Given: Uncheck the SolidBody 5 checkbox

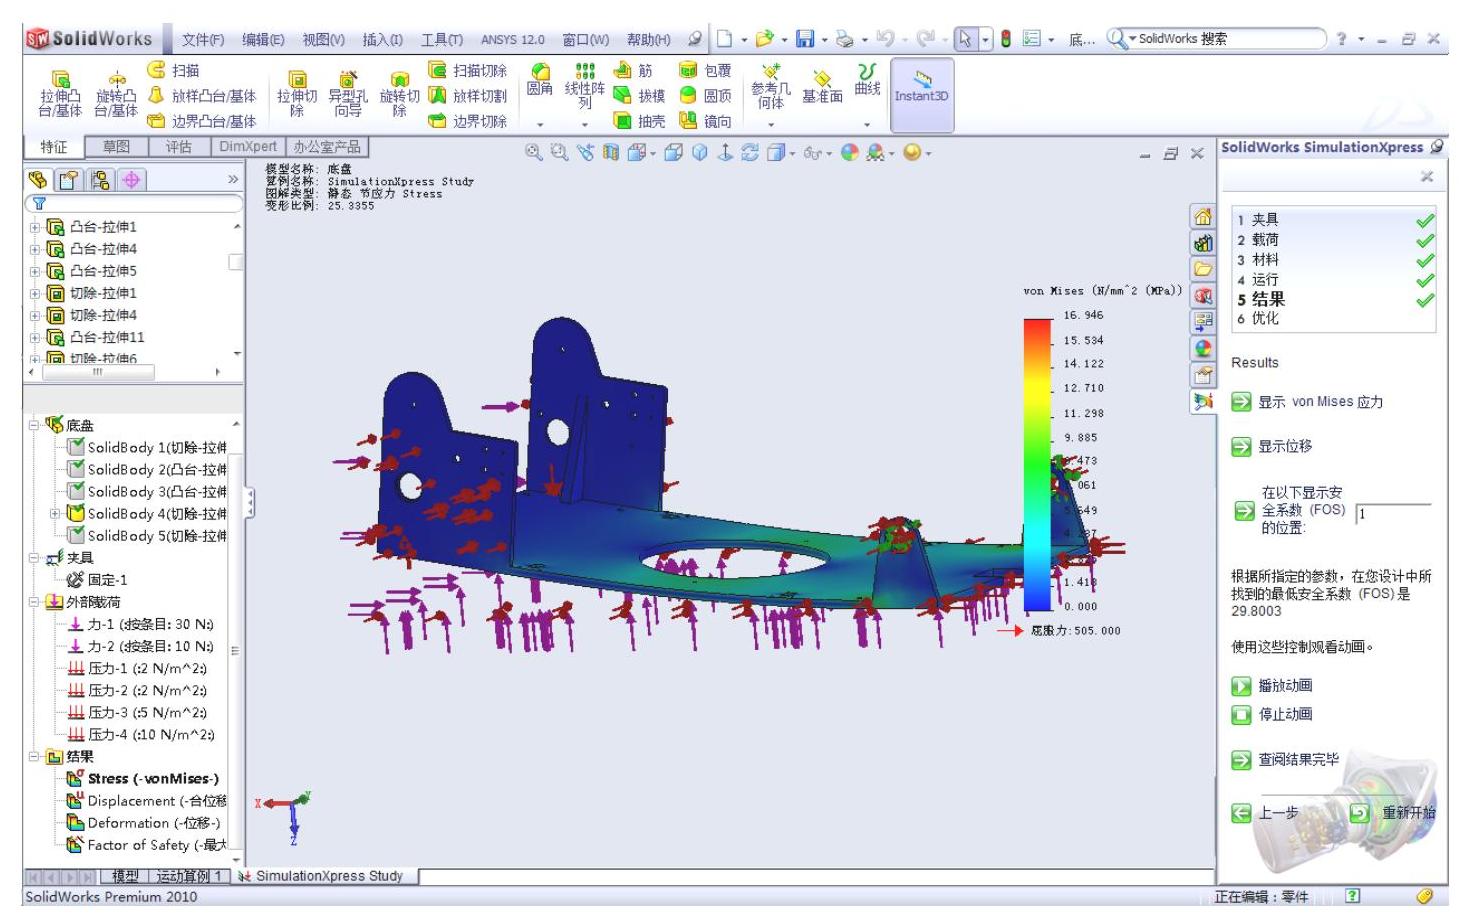Looking at the screenshot, I should (75, 535).
